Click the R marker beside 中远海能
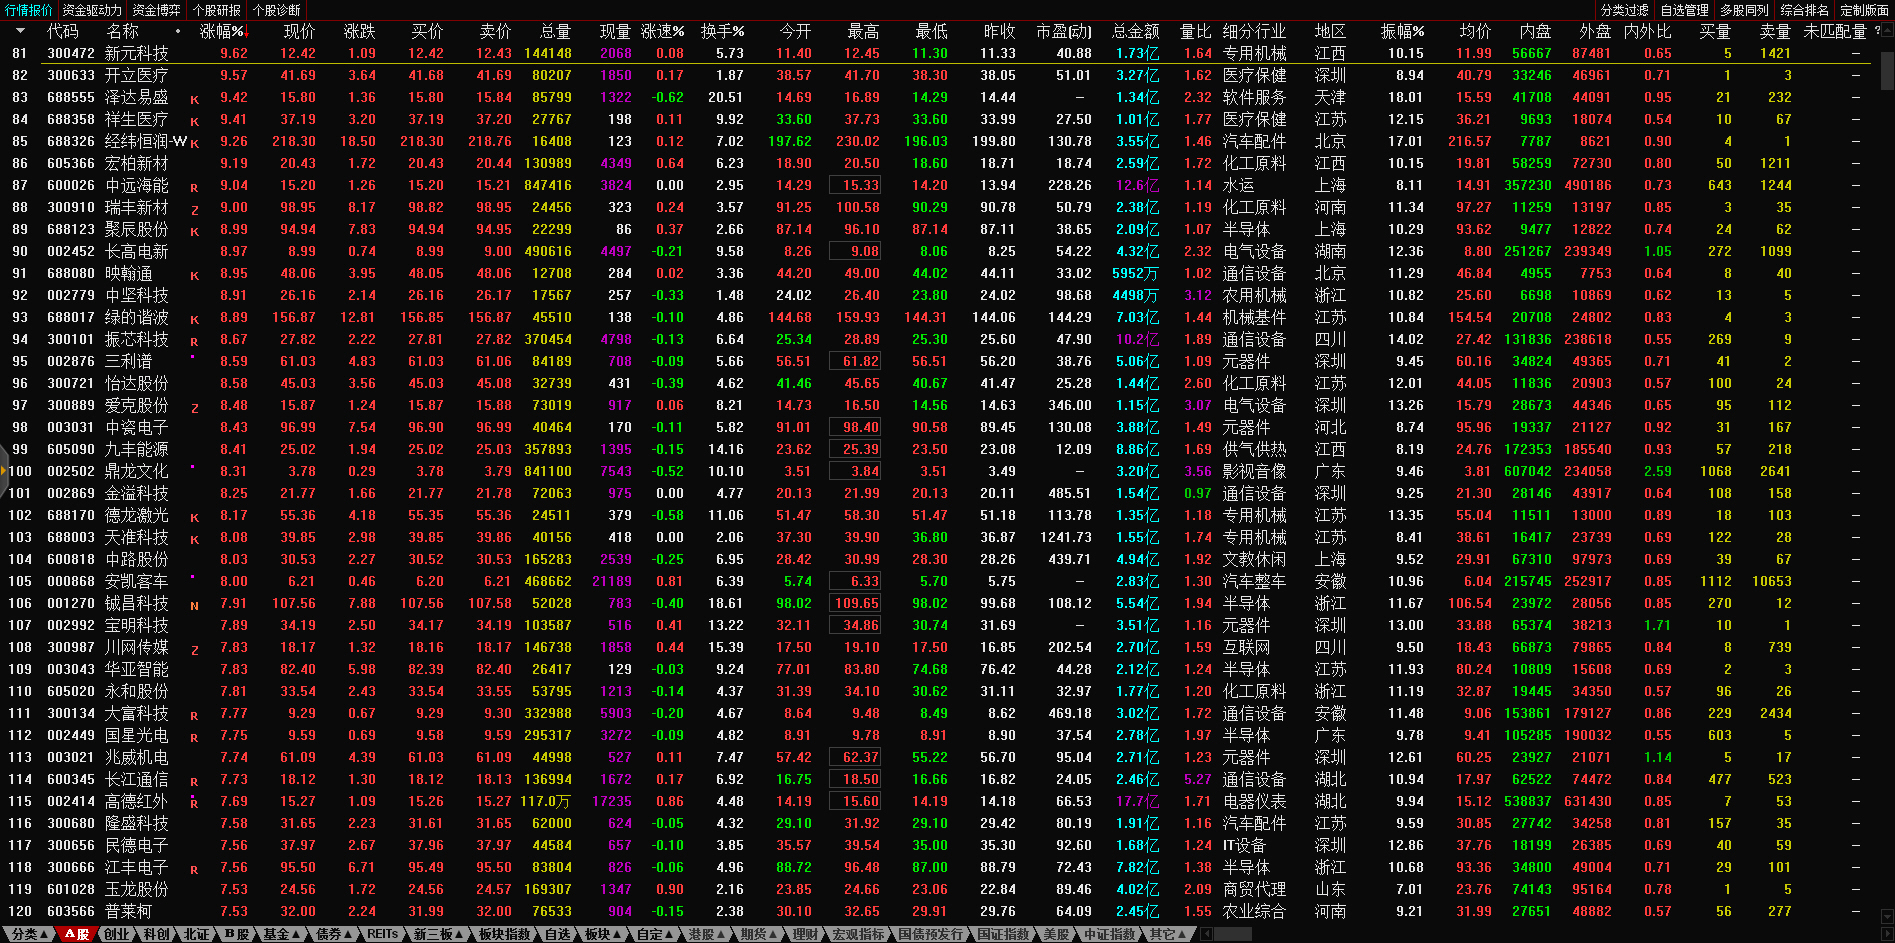 pos(194,187)
